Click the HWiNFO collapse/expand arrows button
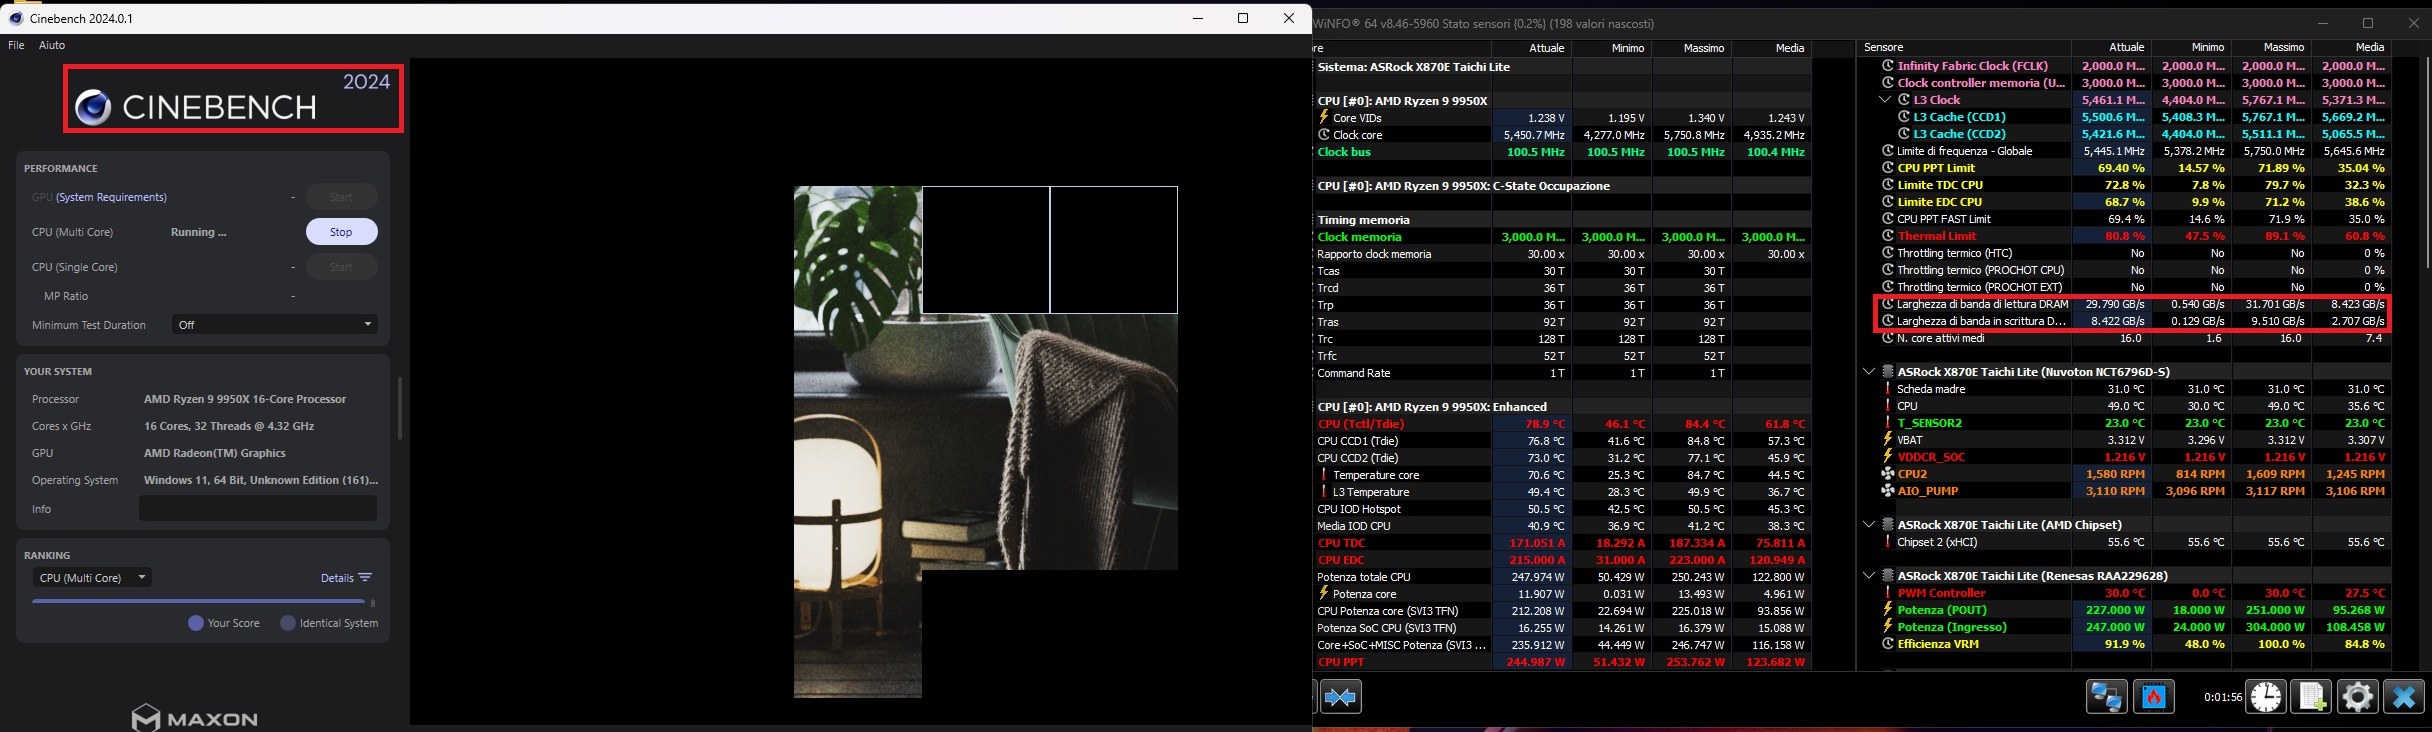Screen dimensions: 2432x732 pos(1341,696)
